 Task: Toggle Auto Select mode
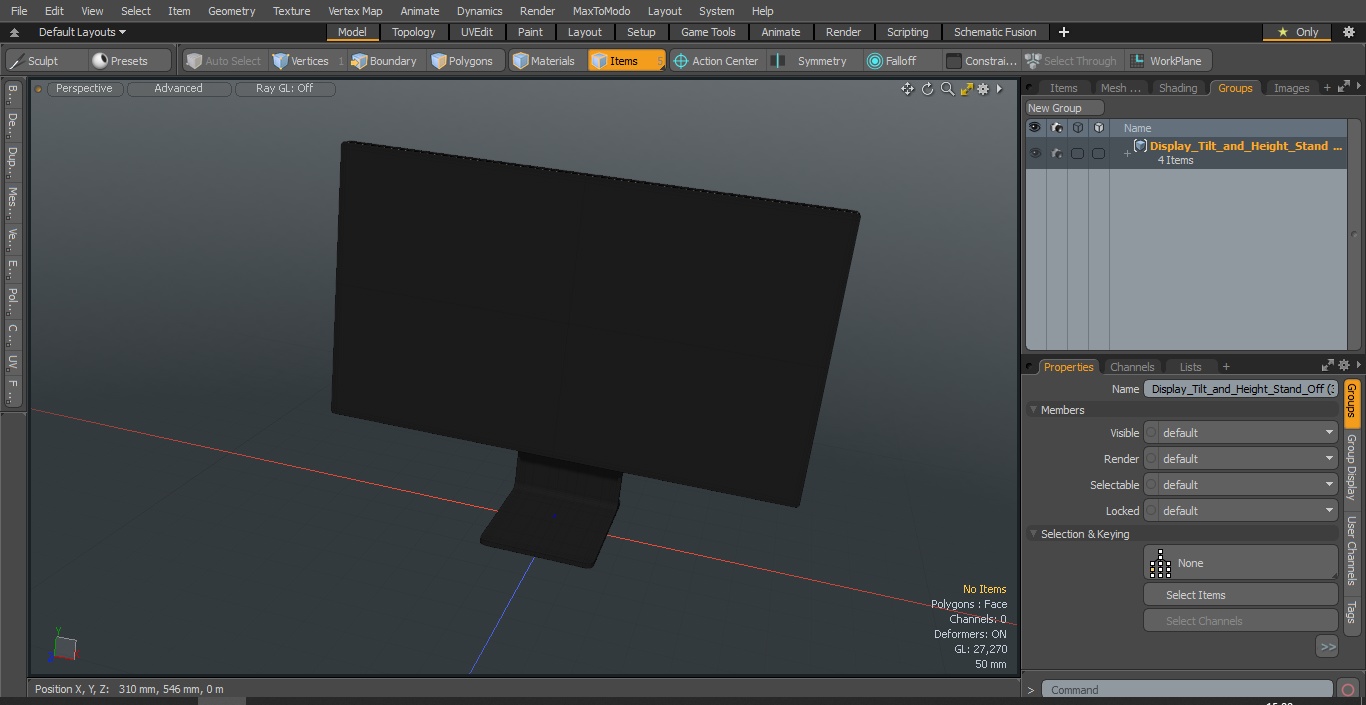tap(224, 61)
